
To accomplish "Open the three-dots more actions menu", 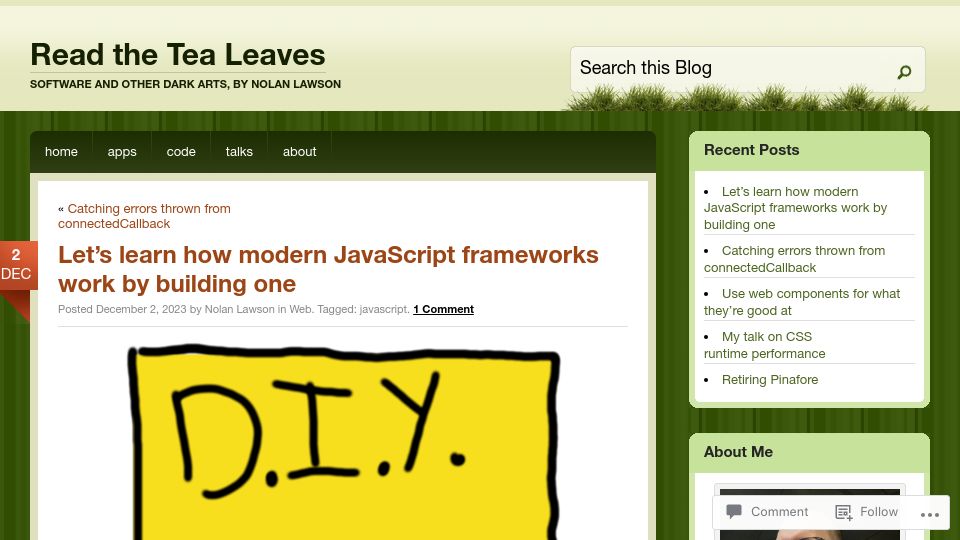I will pyautogui.click(x=929, y=514).
